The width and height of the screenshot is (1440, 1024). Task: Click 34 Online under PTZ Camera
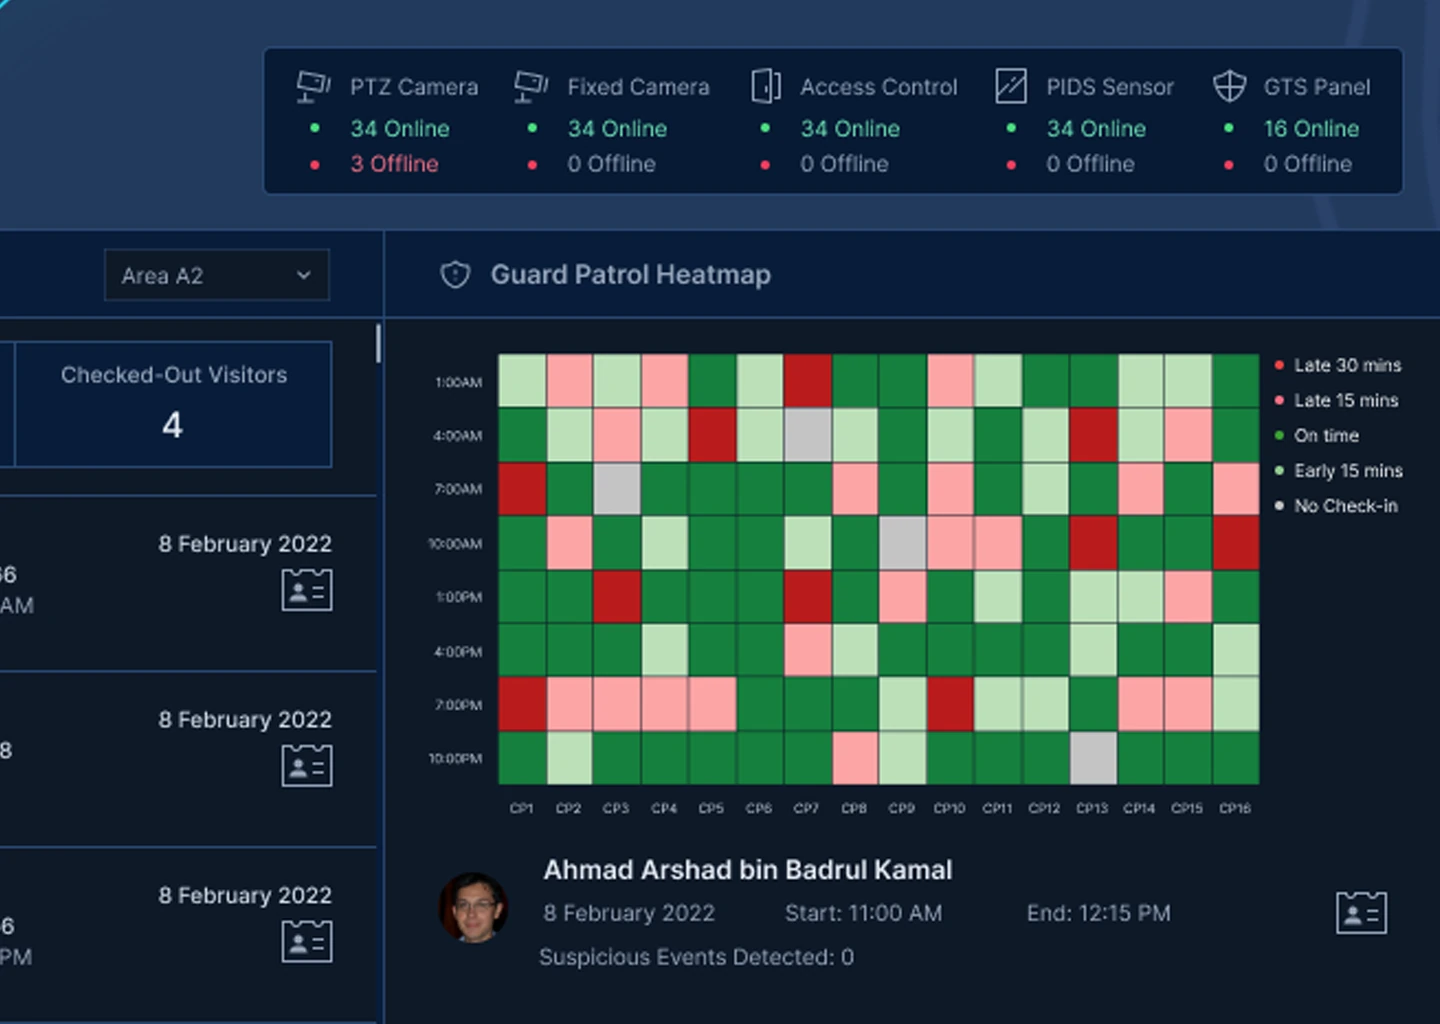point(400,129)
